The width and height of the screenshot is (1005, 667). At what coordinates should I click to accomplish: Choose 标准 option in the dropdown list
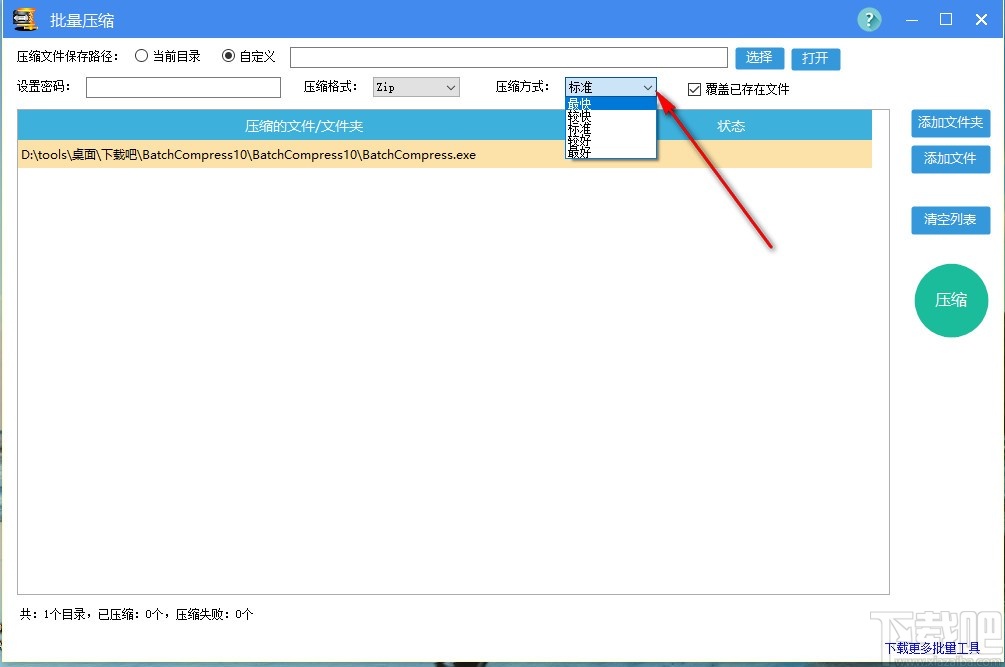point(611,128)
